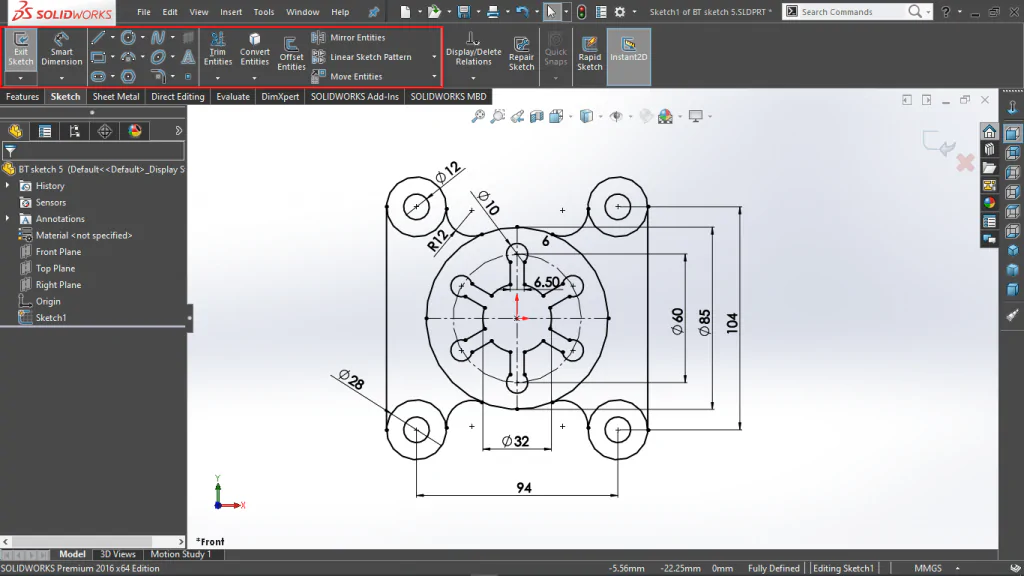
Task: Expand the Annotations tree node
Action: (8, 218)
